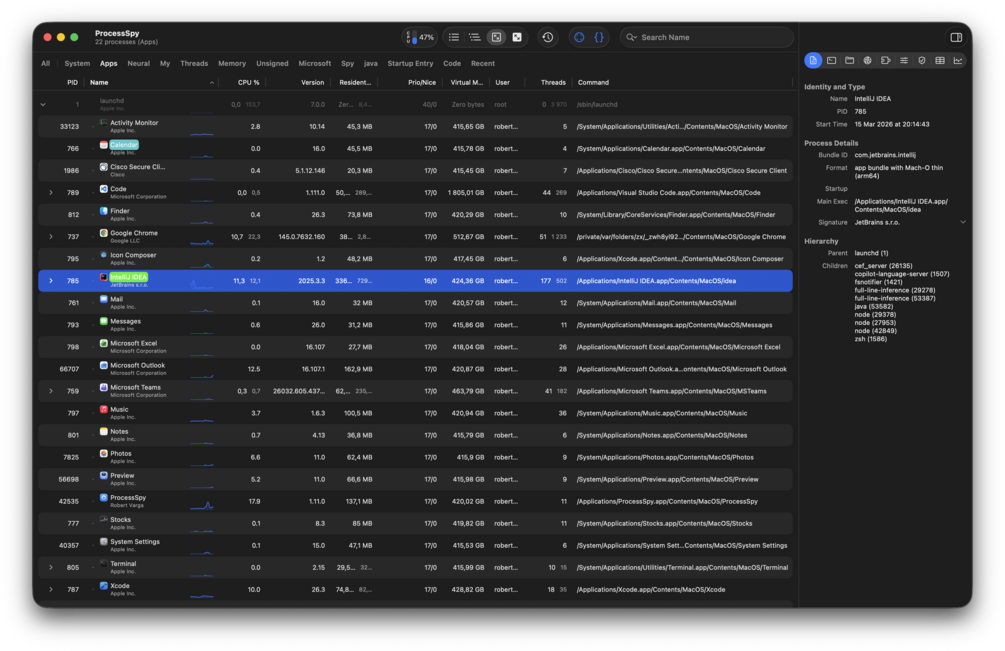Select the Unsigned filter tab
Viewport: 1005px width, 651px height.
(x=272, y=63)
